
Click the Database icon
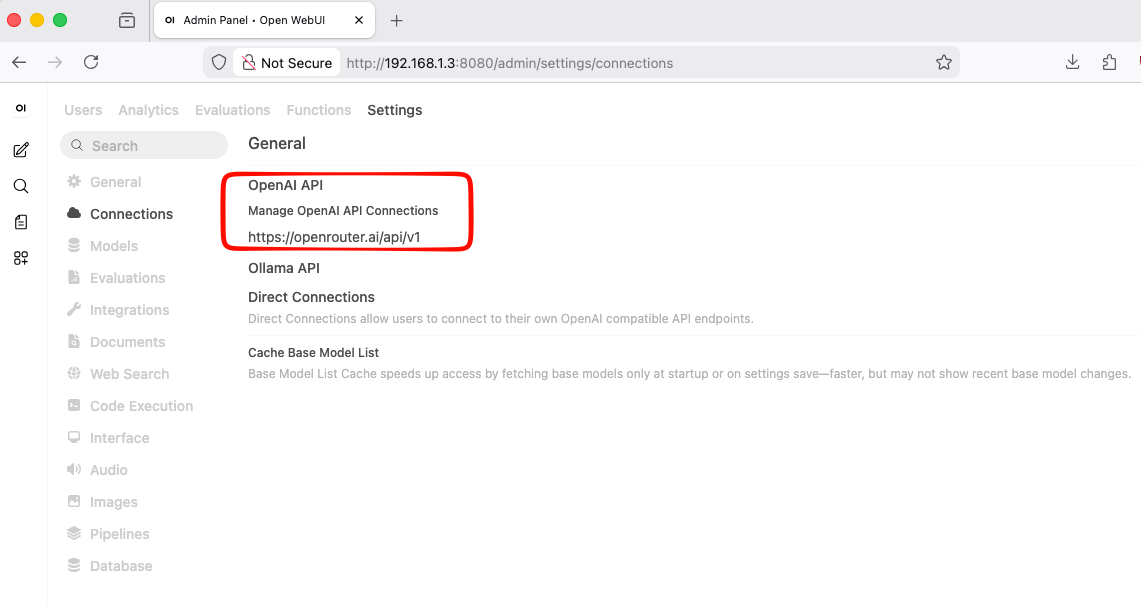click(x=73, y=566)
